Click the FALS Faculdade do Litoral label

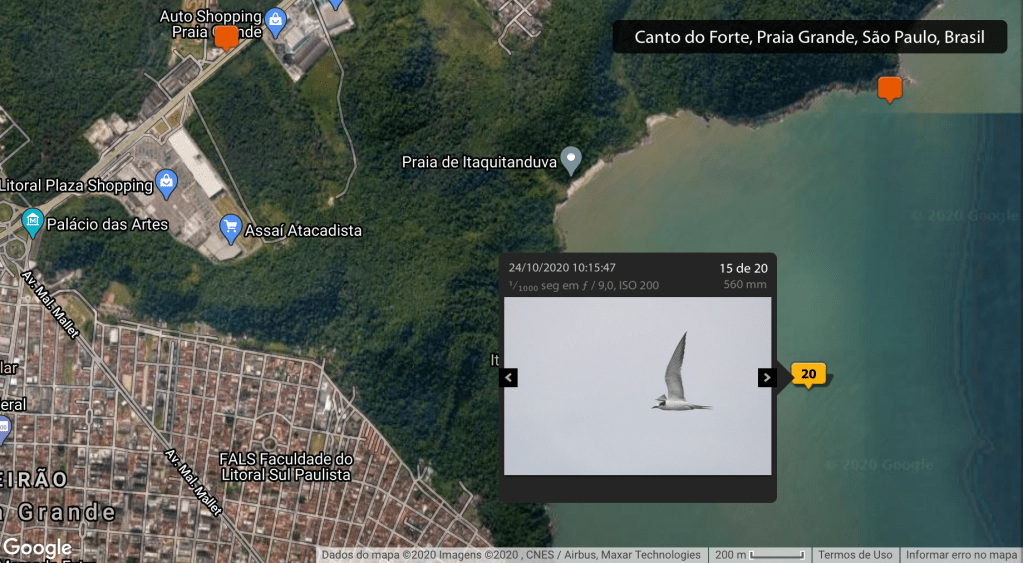pyautogui.click(x=285, y=467)
